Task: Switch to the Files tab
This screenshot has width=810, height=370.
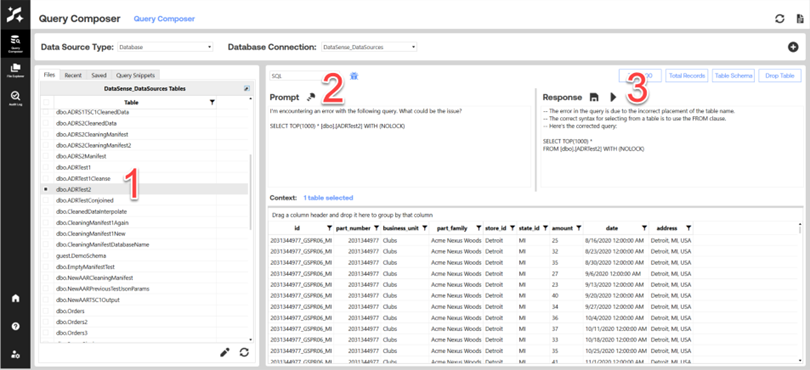Action: click(x=50, y=75)
